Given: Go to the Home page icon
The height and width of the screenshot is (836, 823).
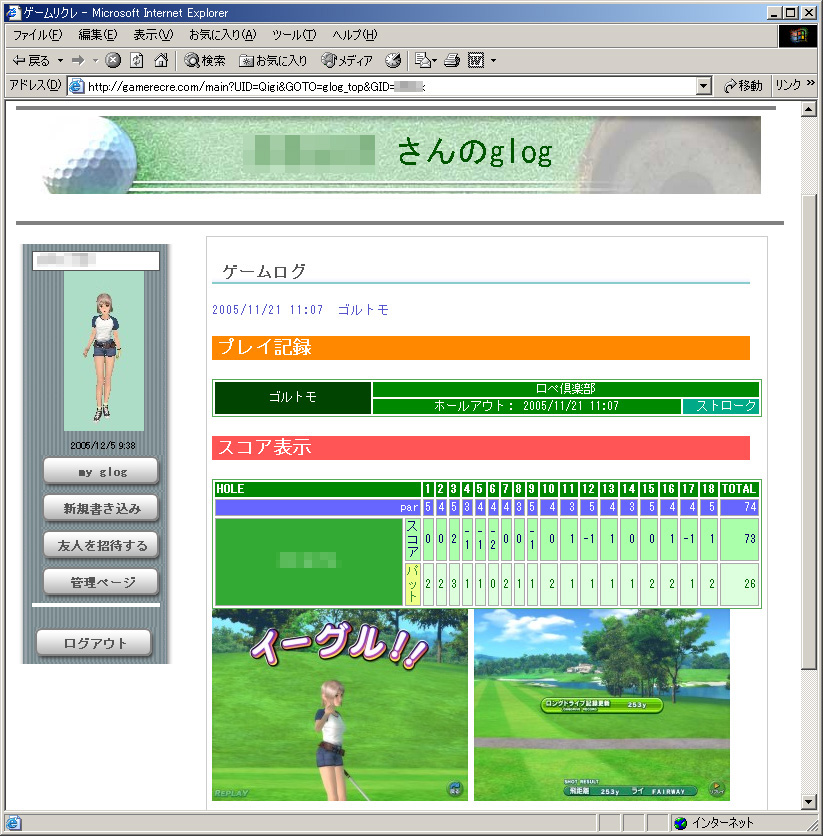Looking at the screenshot, I should pos(161,60).
